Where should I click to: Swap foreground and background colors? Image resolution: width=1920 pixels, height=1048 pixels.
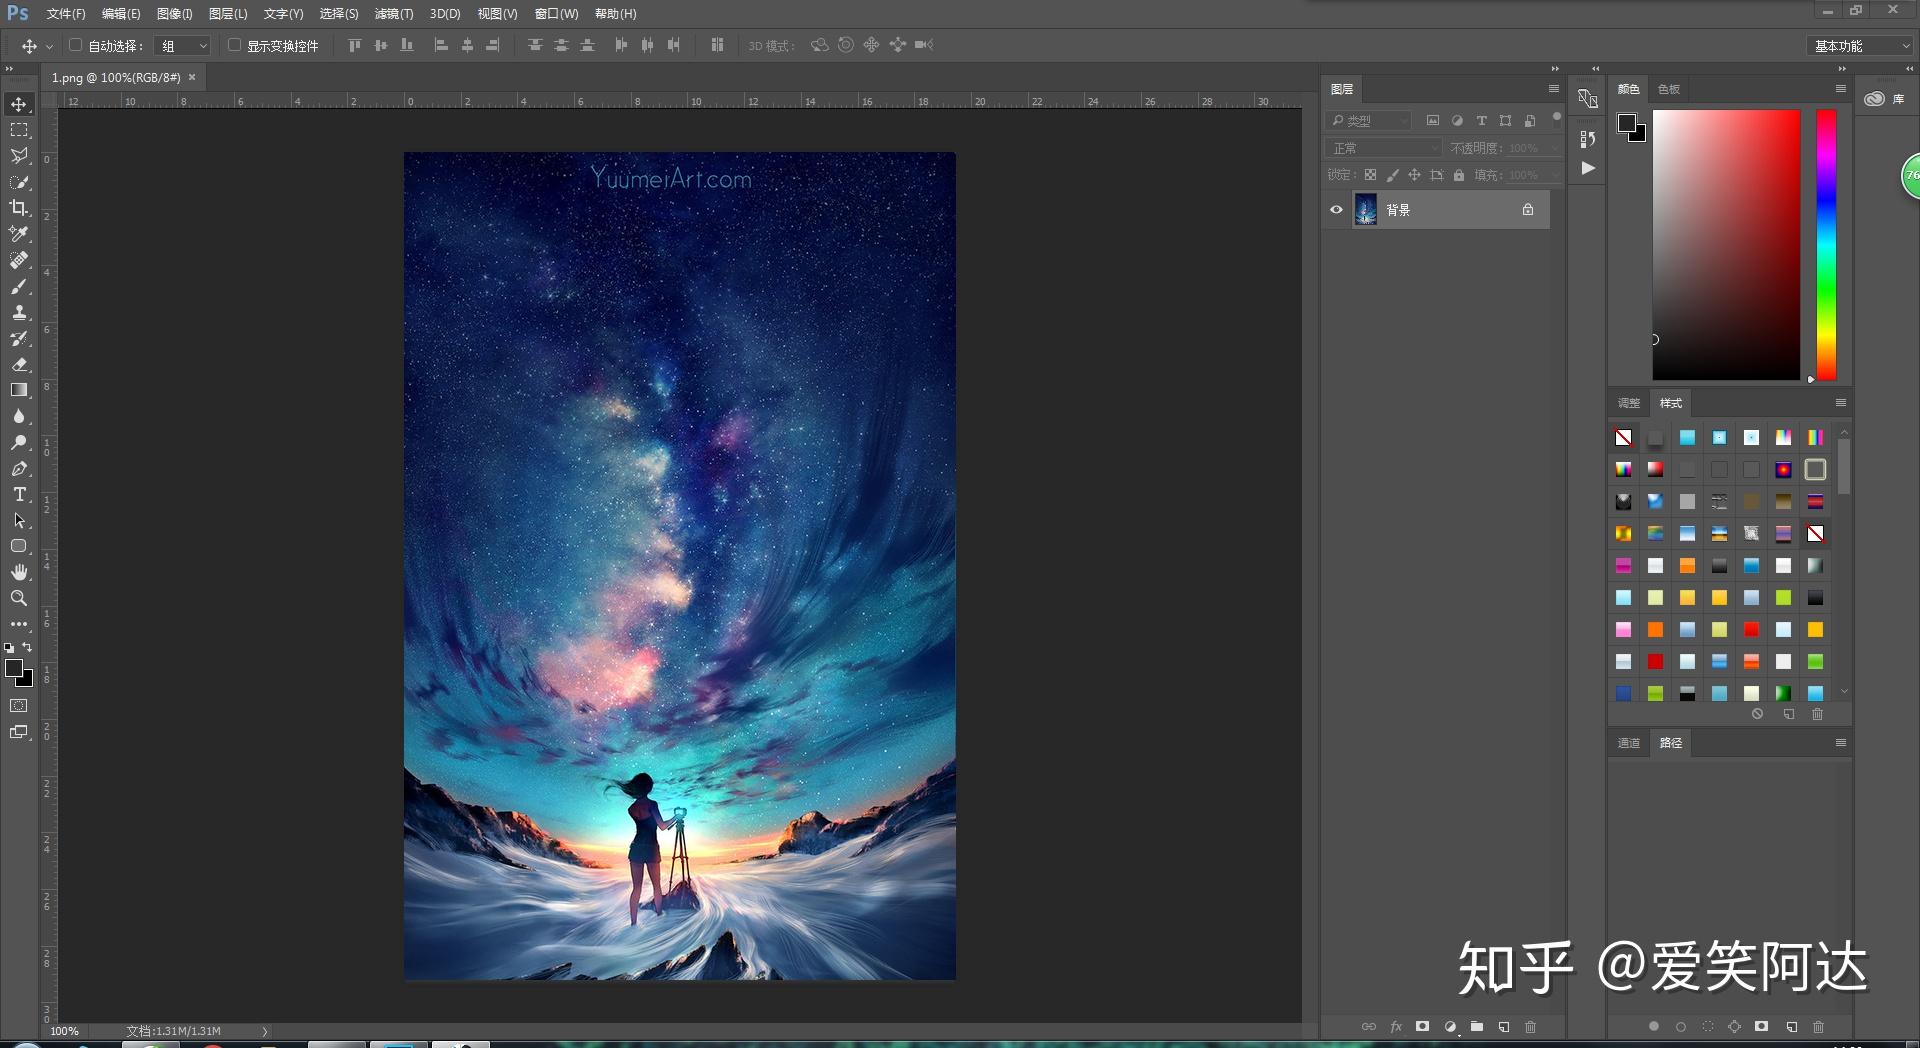click(x=27, y=647)
